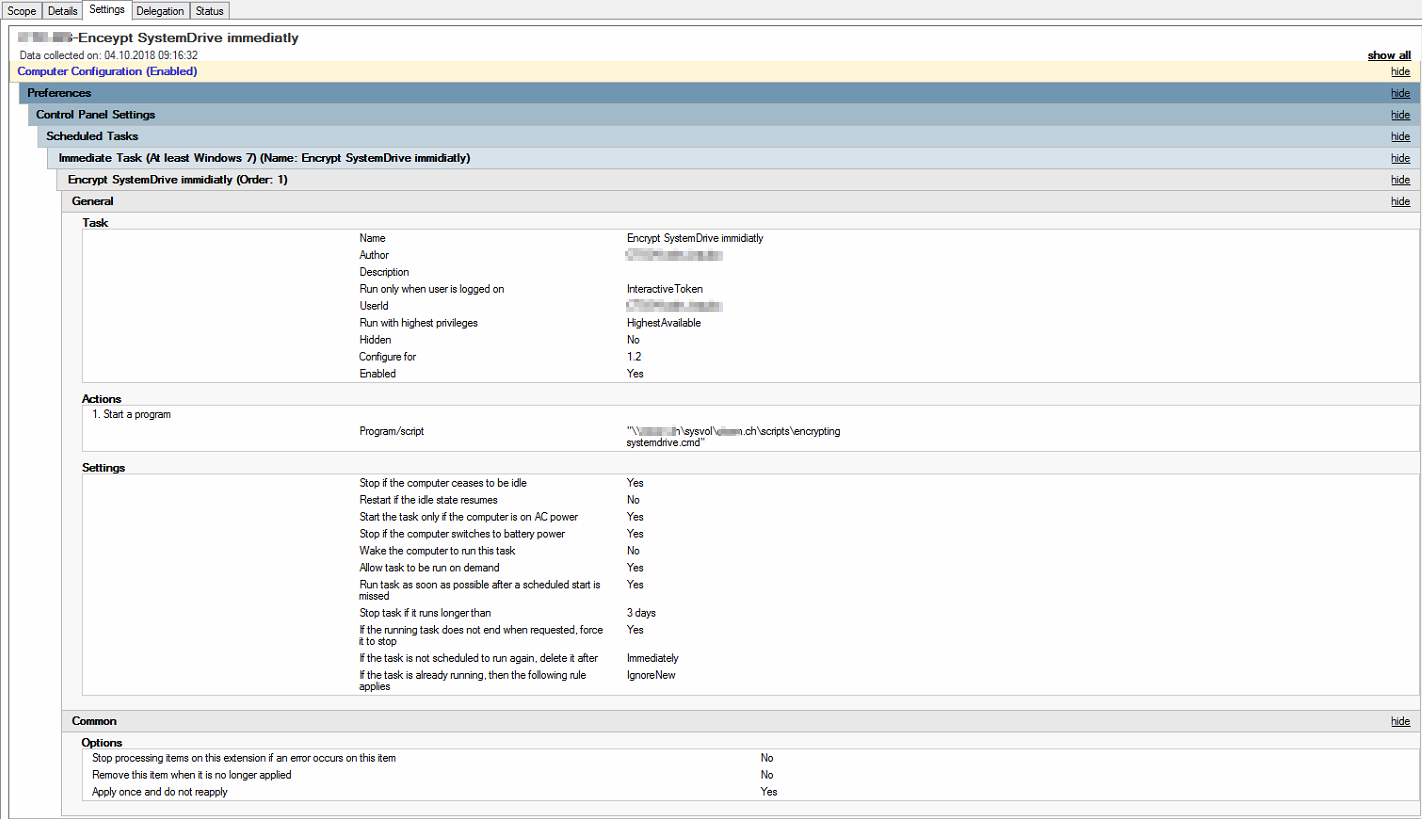The height and width of the screenshot is (819, 1422).
Task: Hide the Immediate Task section
Action: [x=1400, y=159]
